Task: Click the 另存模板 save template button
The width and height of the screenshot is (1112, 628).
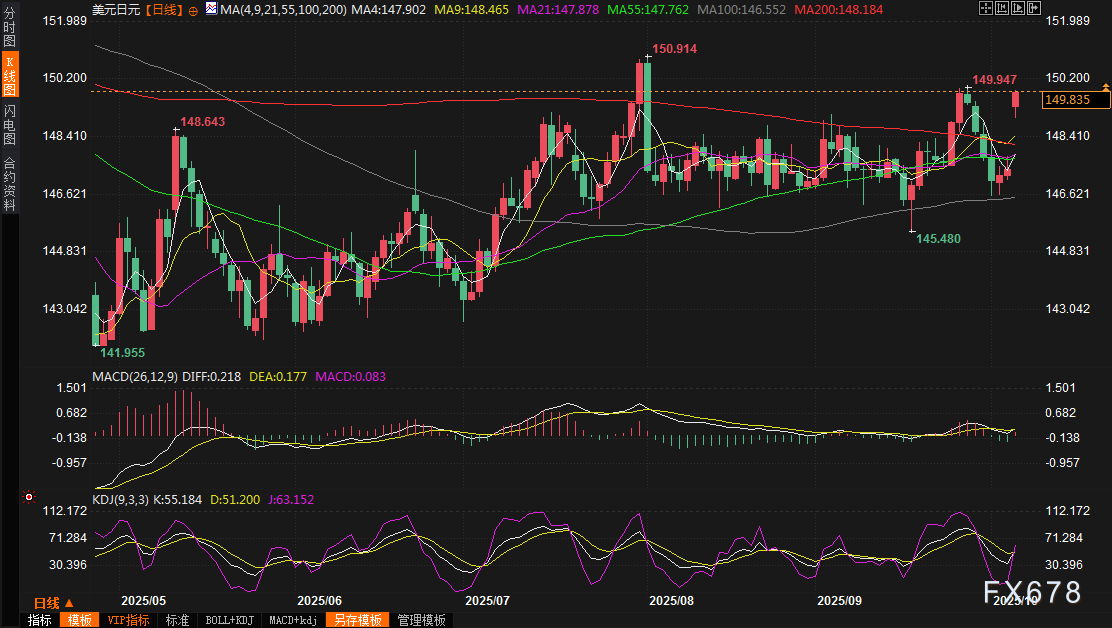Action: [358, 620]
